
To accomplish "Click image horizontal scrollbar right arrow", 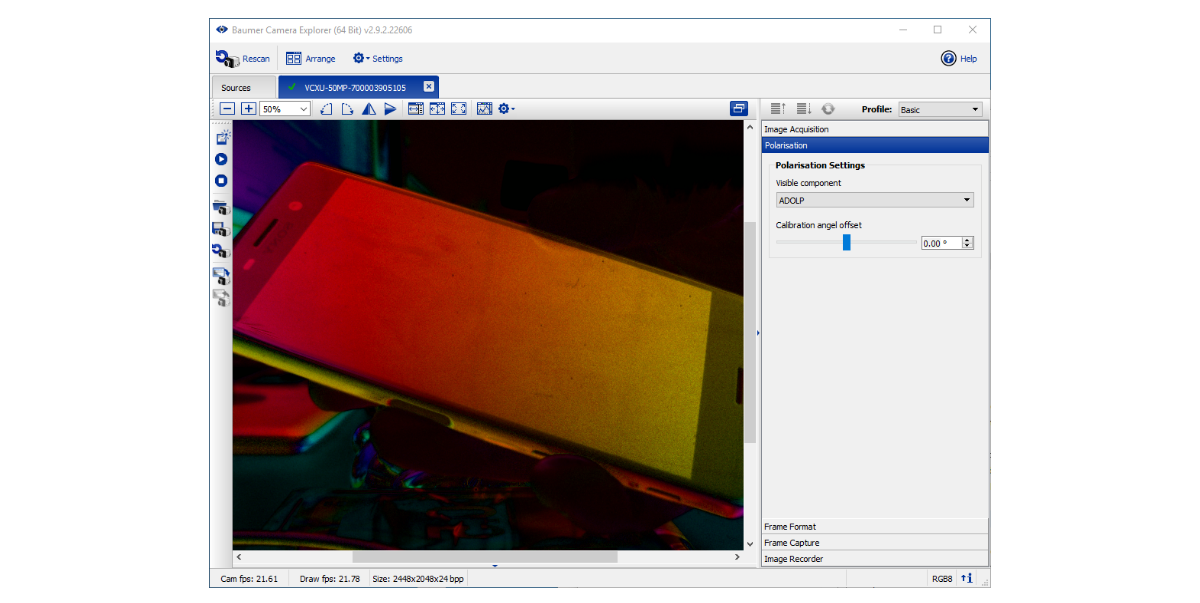I will click(x=739, y=557).
